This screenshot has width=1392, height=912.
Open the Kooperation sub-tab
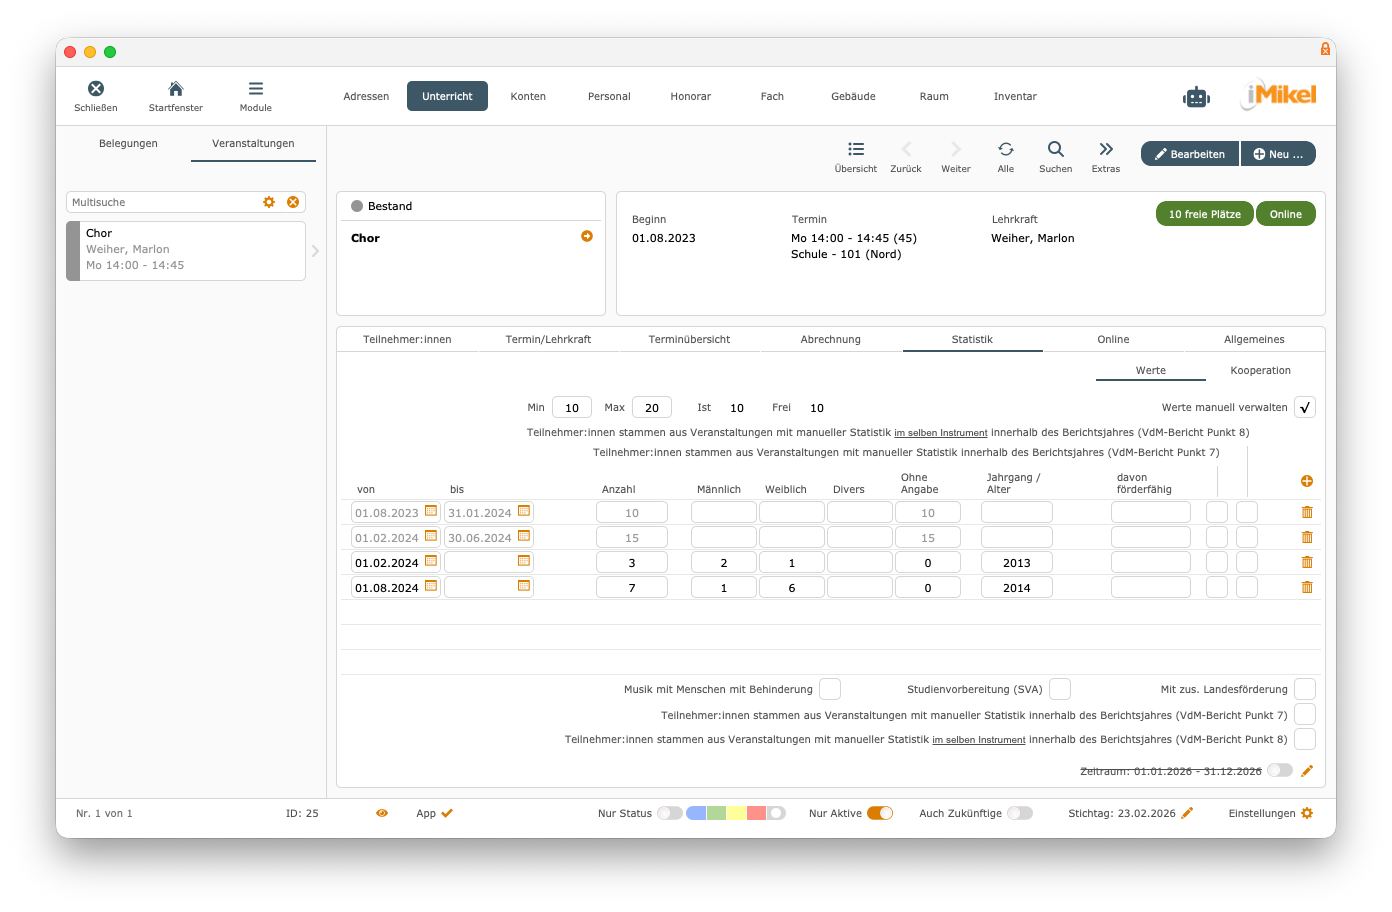(x=1260, y=370)
